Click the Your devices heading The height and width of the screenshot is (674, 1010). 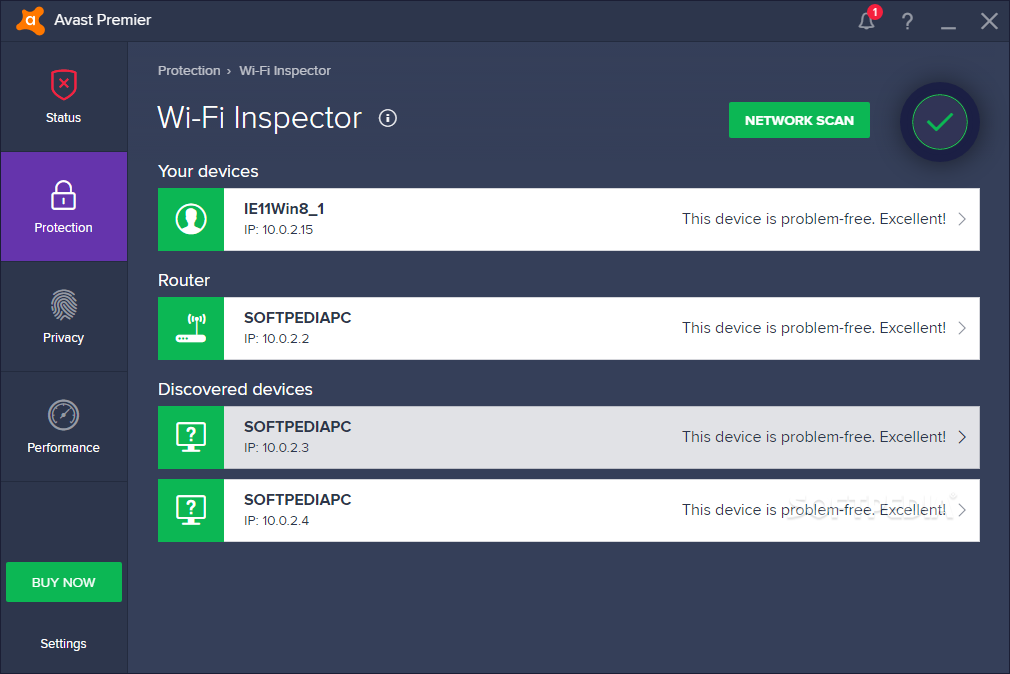(208, 171)
